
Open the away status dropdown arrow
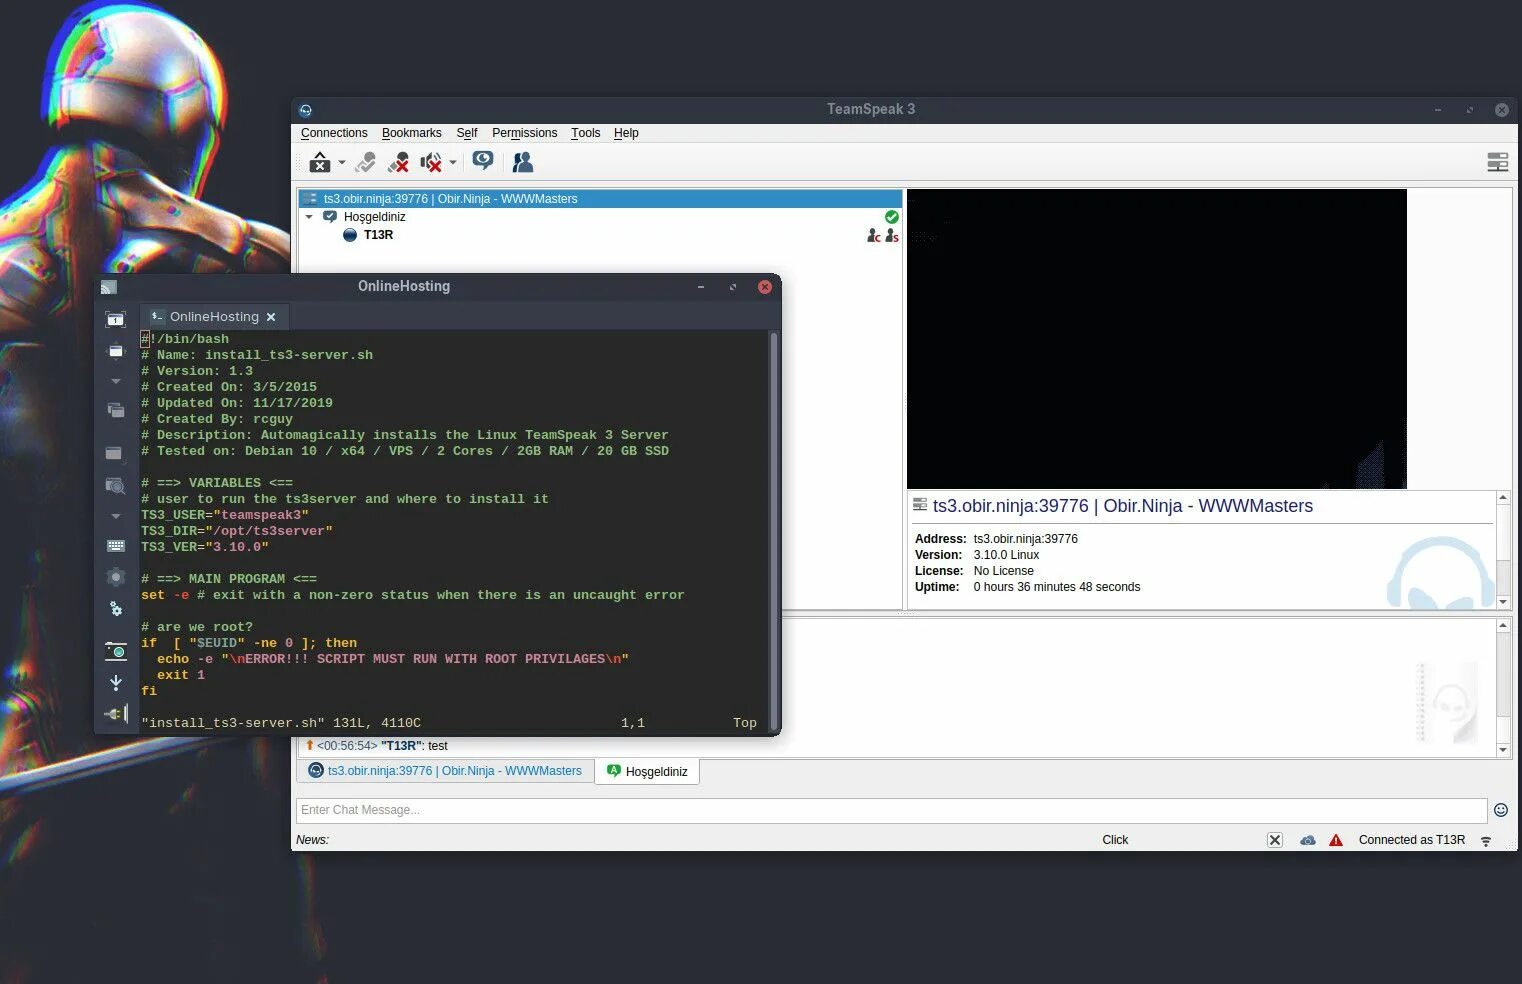tap(342, 162)
